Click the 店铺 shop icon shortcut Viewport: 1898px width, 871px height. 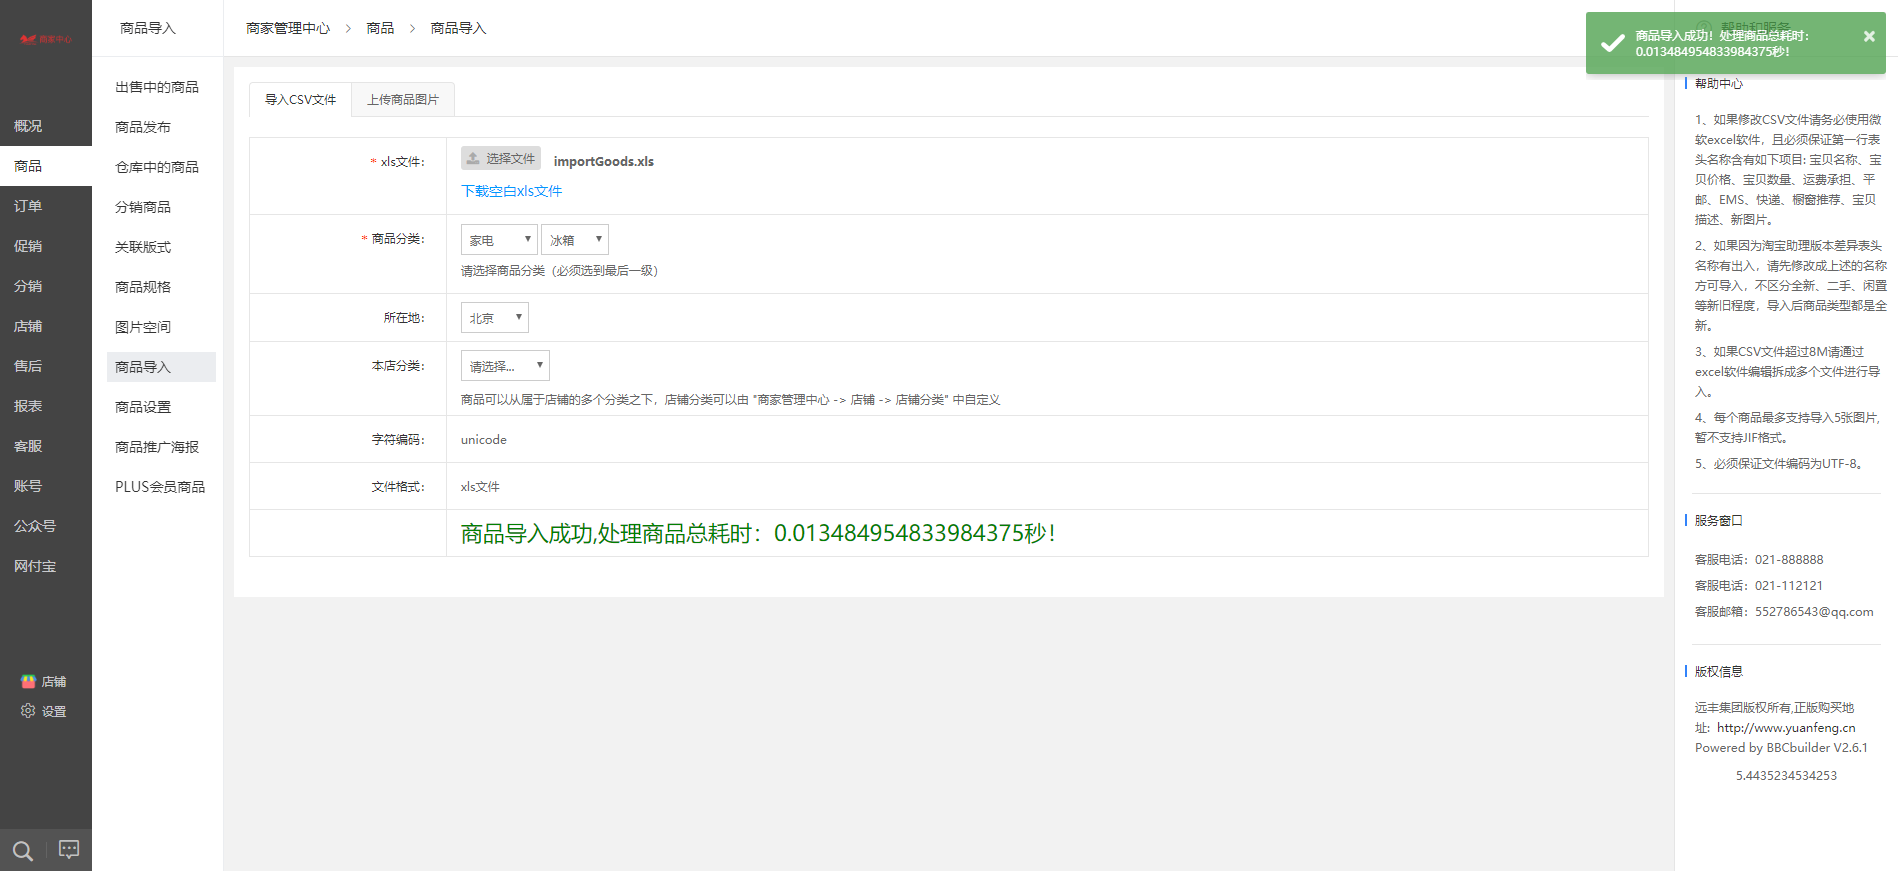coord(44,681)
